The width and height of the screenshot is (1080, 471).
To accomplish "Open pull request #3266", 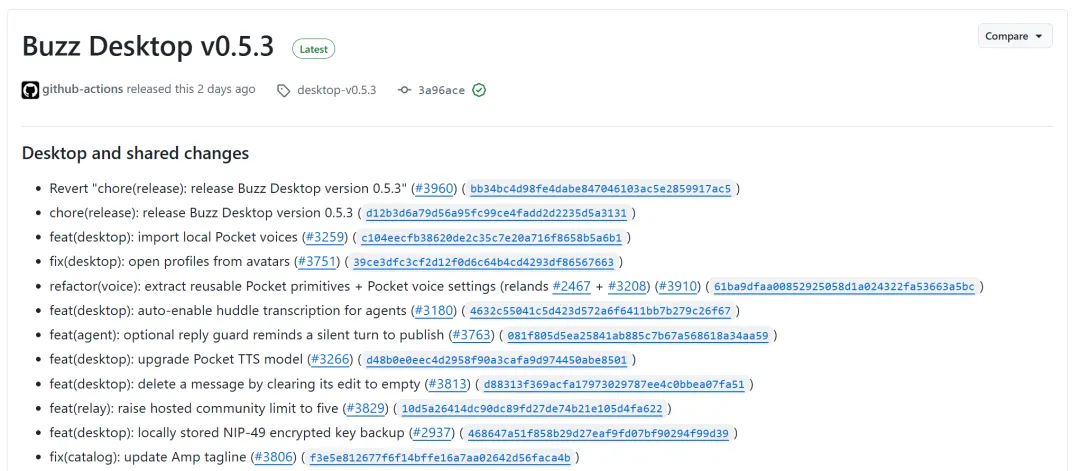I will 332,359.
